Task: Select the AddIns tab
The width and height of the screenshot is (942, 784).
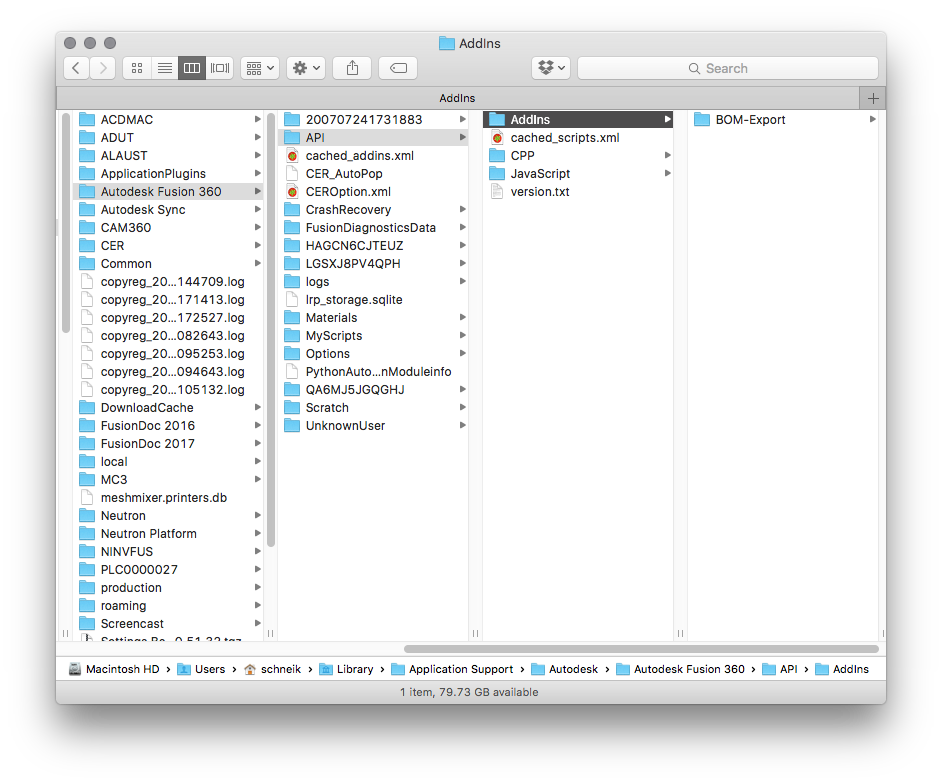Action: pos(457,98)
